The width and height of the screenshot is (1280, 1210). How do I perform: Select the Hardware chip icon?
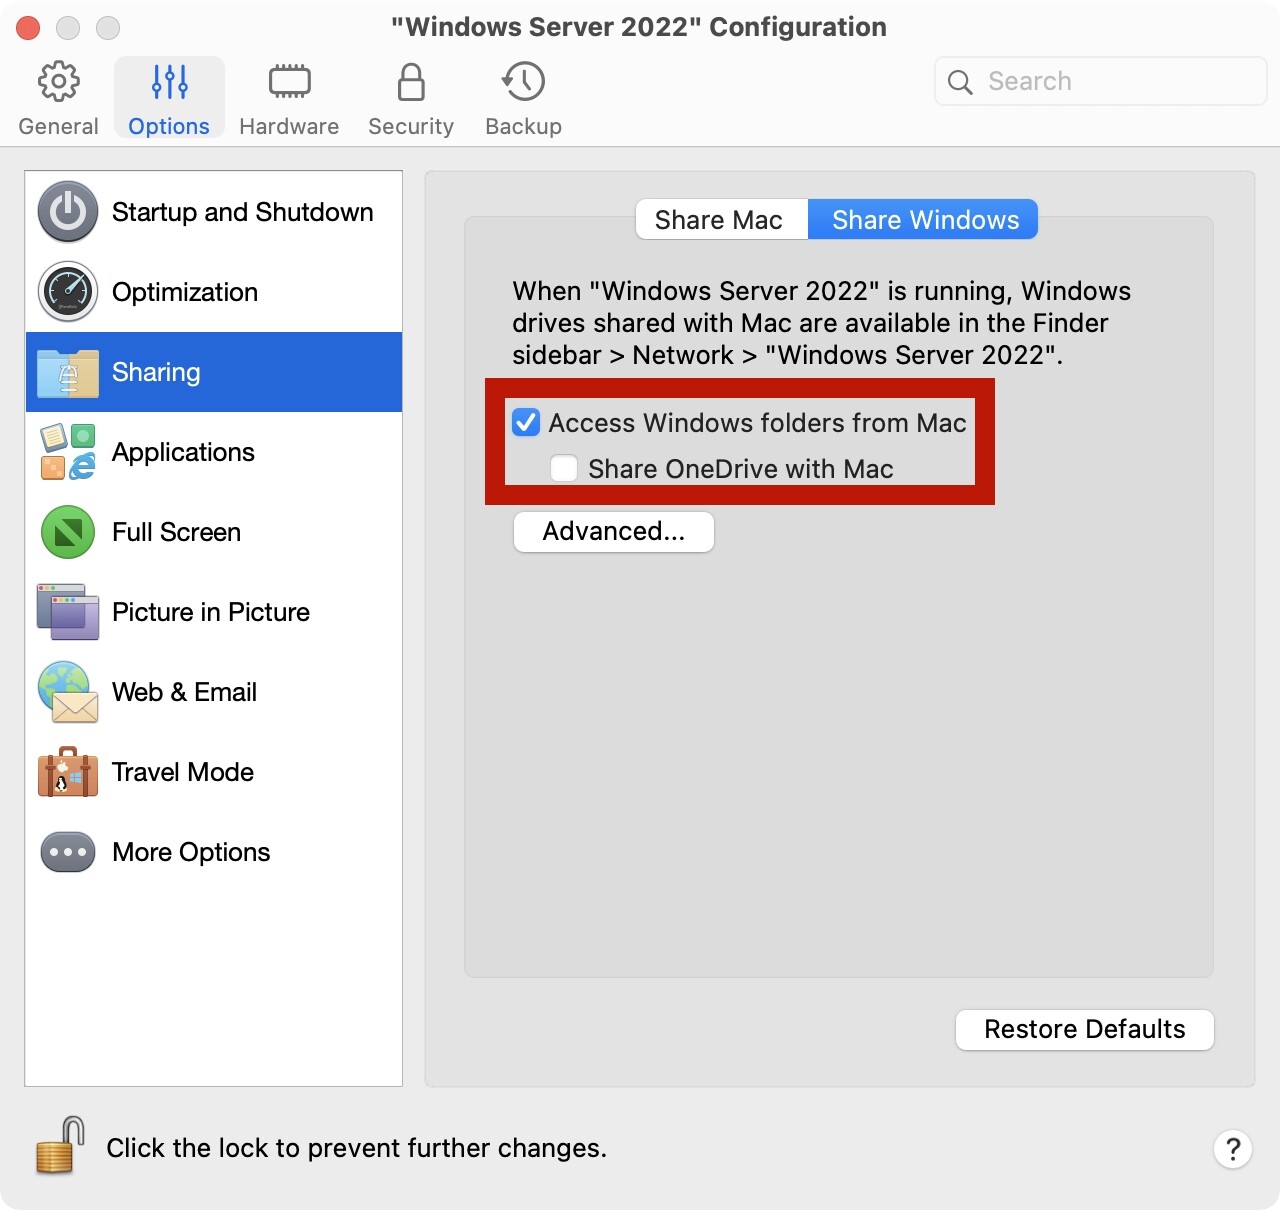(x=289, y=83)
